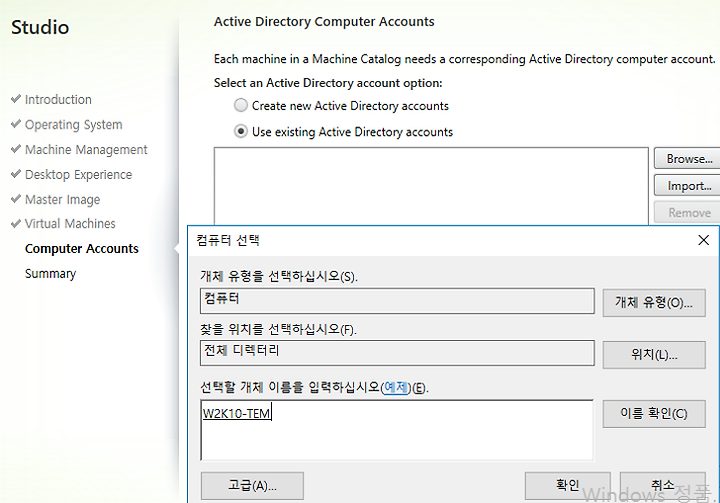The height and width of the screenshot is (503, 720).
Task: Go to Operating System step
Action: click(73, 124)
